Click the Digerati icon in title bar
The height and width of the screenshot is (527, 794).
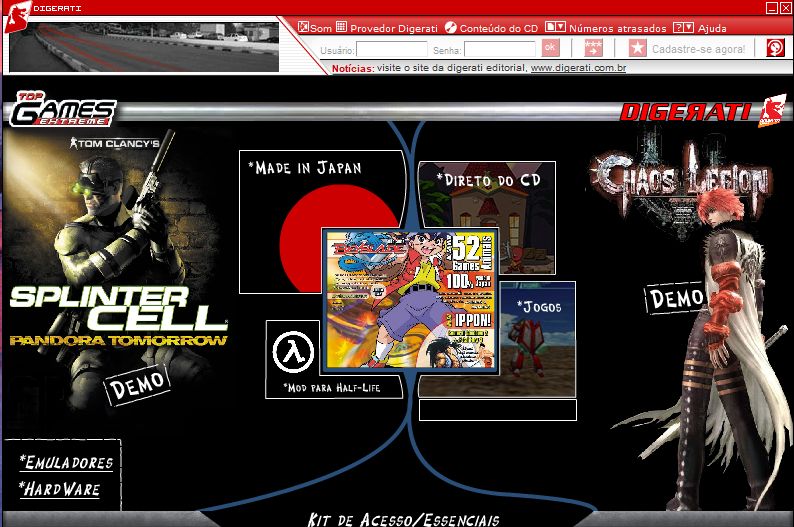(x=18, y=15)
